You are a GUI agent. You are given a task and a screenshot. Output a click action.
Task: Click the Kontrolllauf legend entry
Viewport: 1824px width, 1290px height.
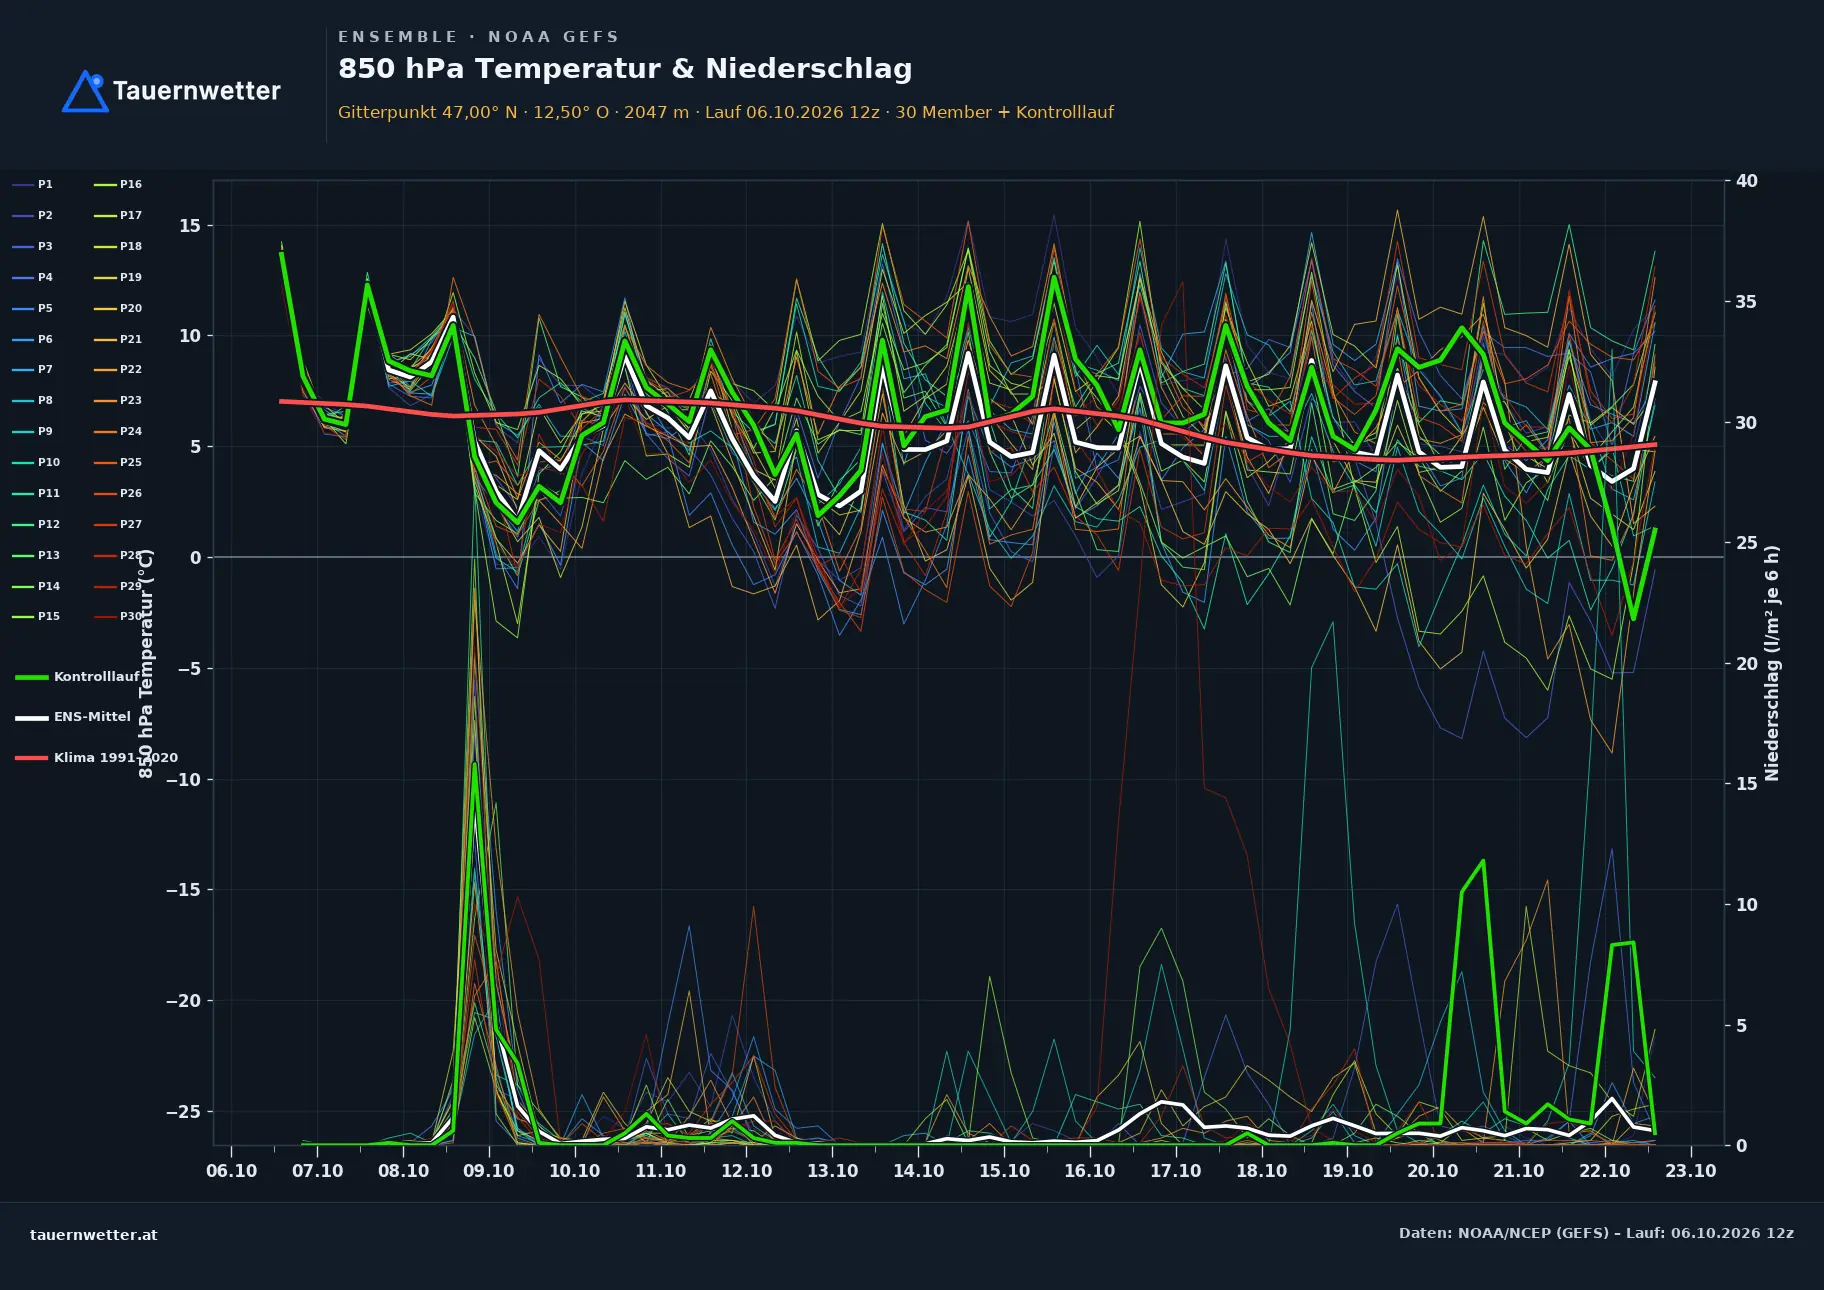(x=77, y=677)
